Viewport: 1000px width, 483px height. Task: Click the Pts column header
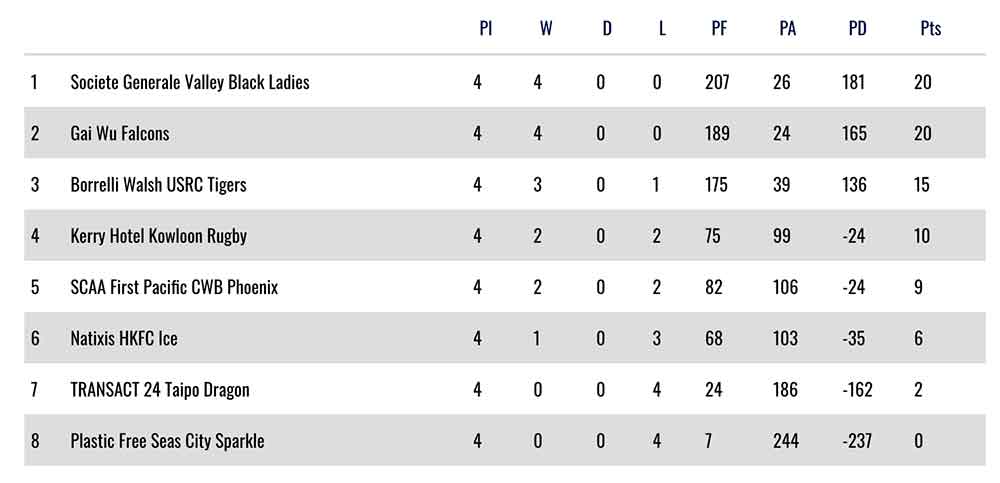(930, 28)
